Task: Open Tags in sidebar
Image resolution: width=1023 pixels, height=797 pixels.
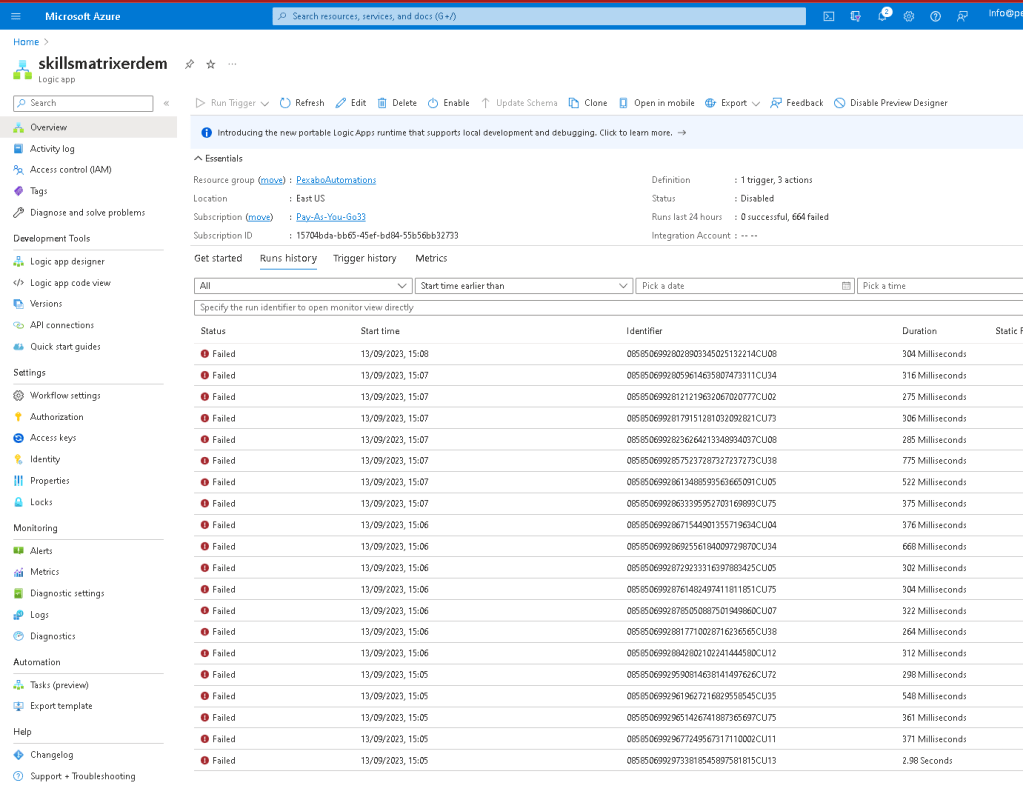Action: [x=38, y=191]
